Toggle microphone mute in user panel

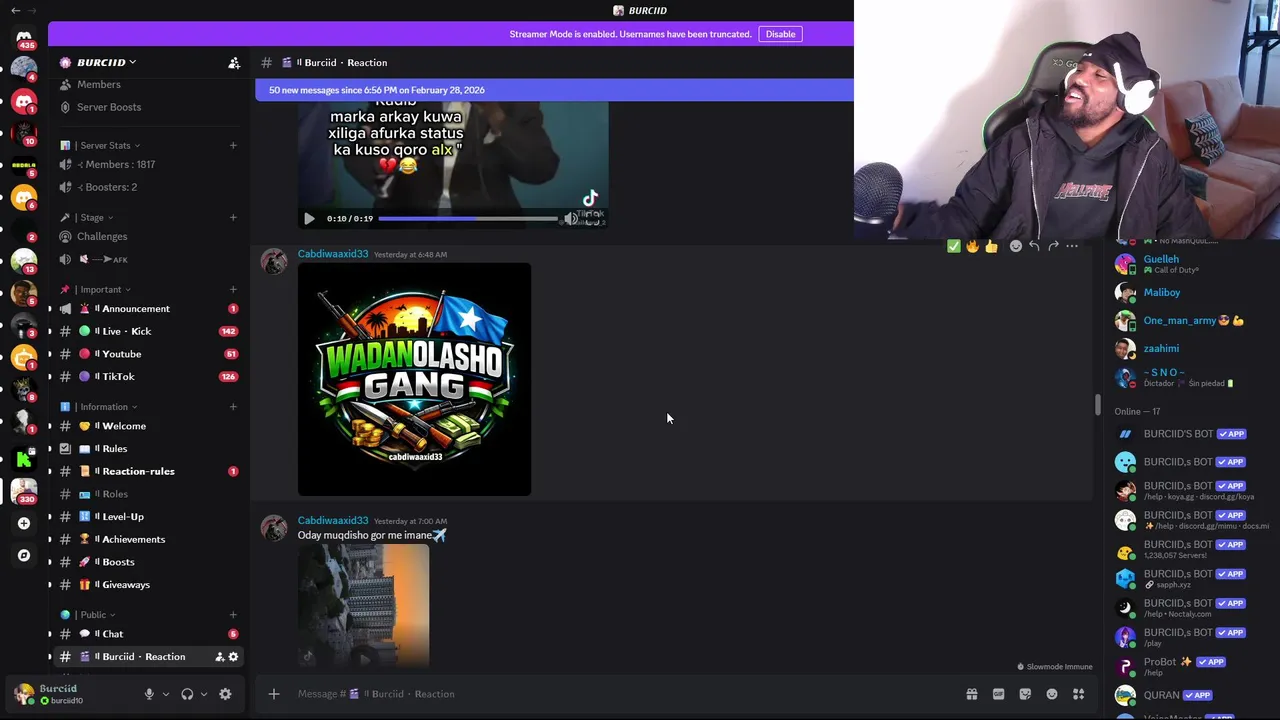(x=149, y=694)
